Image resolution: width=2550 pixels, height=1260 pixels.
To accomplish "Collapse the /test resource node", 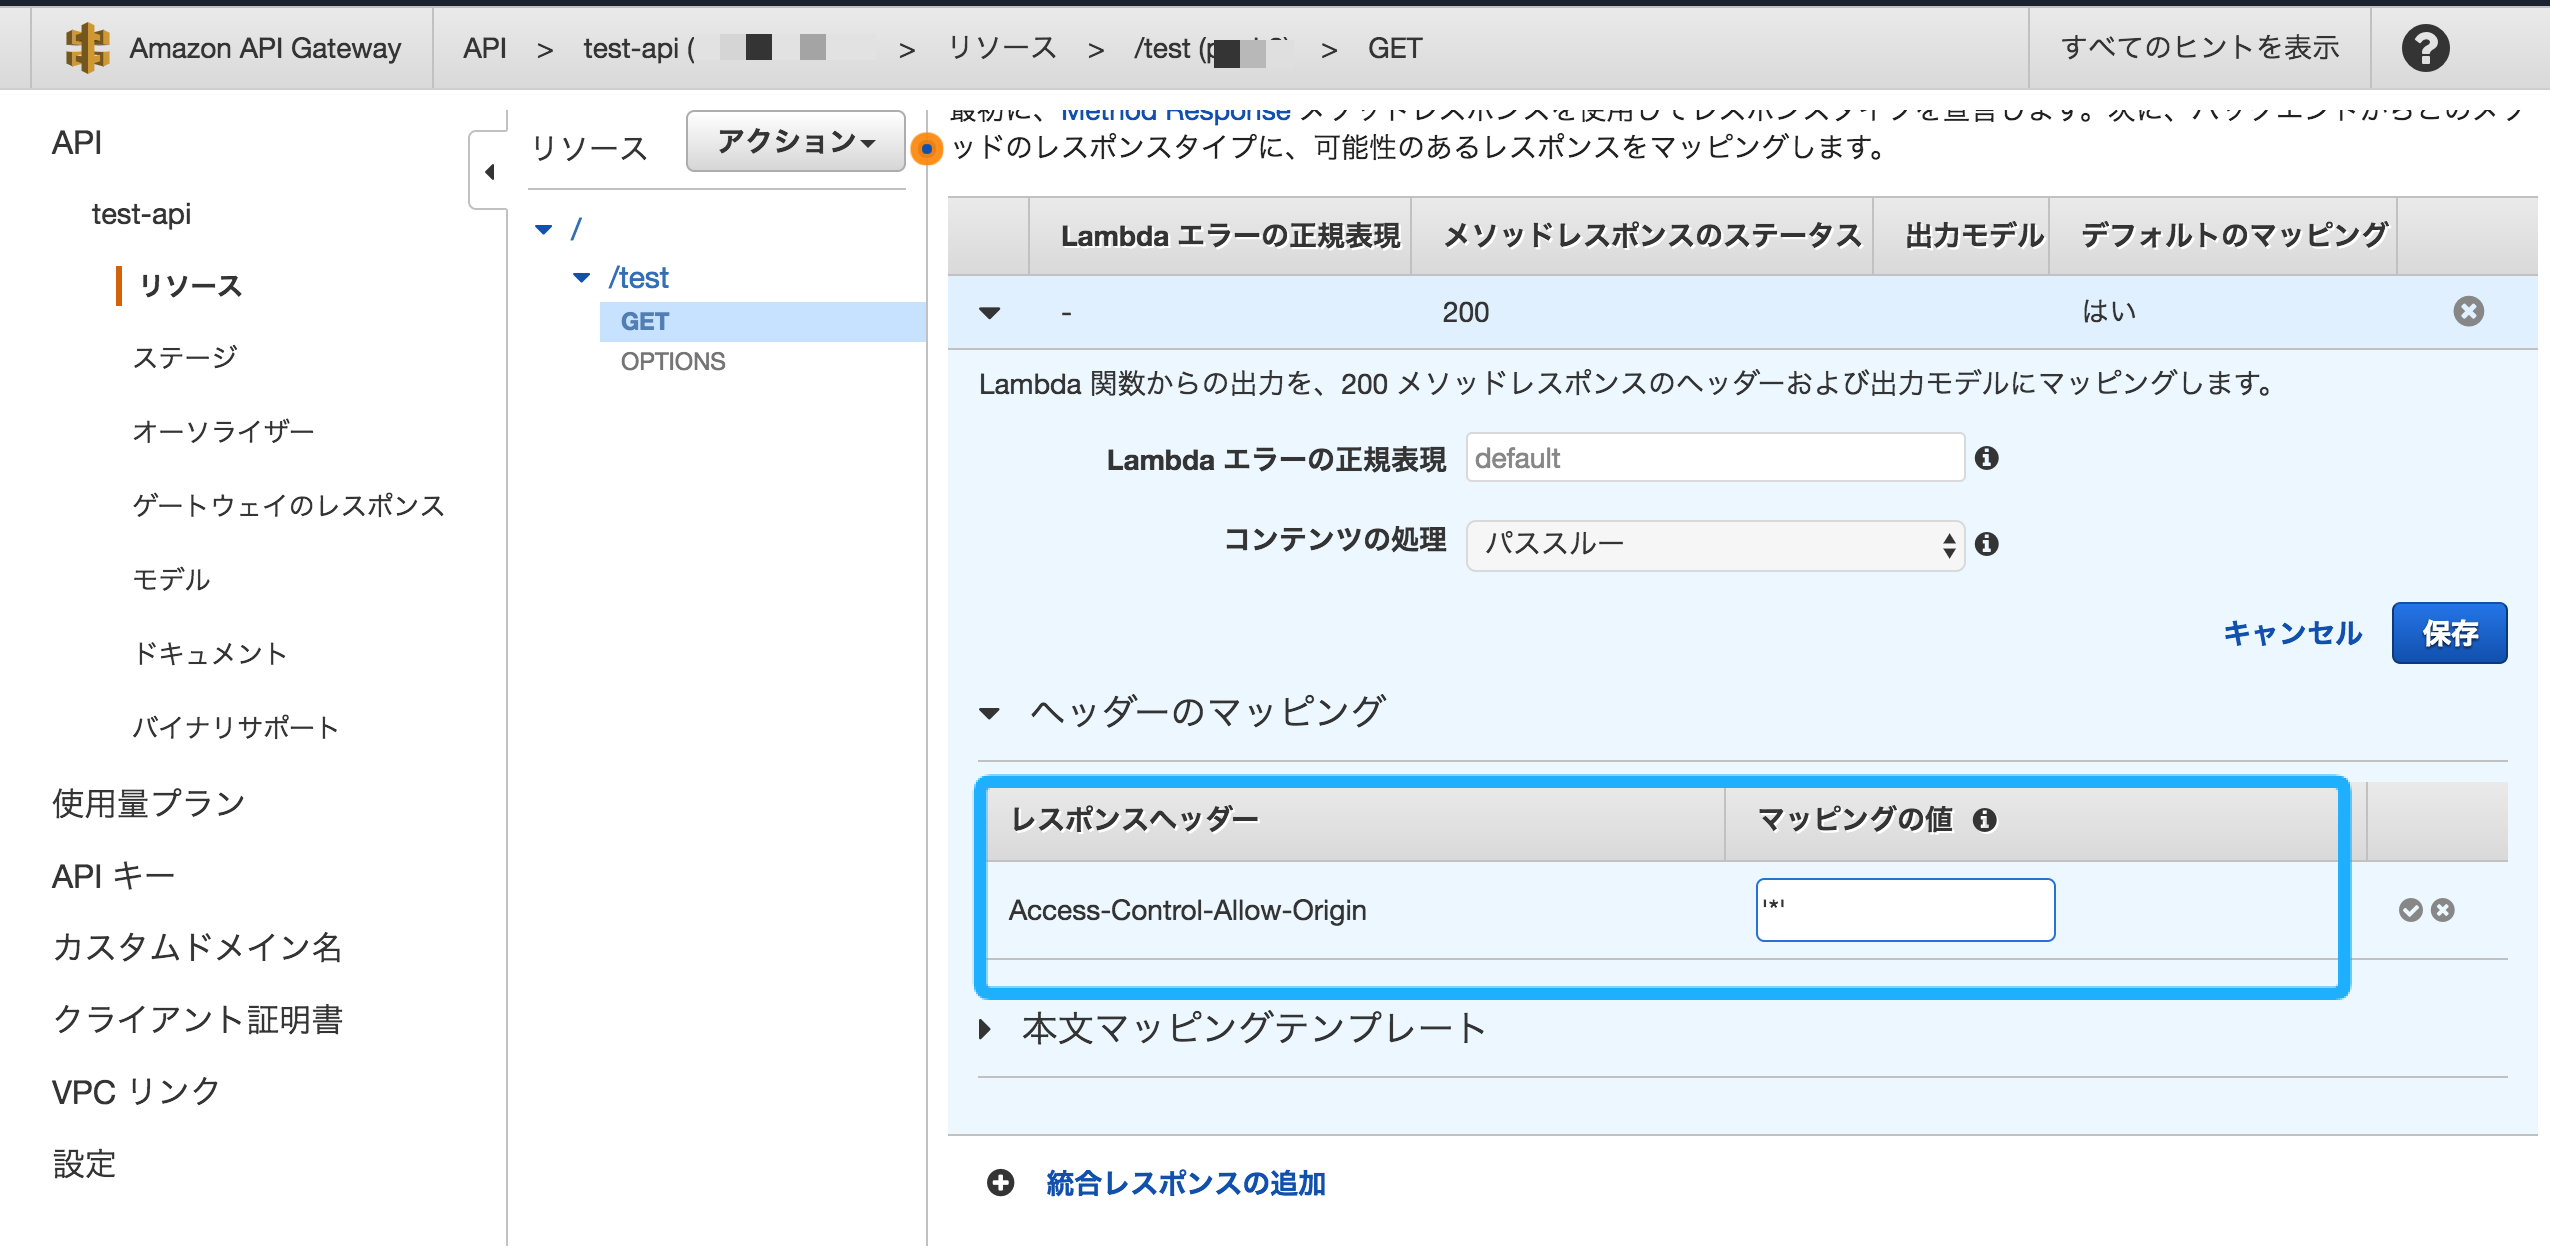I will pos(583,277).
